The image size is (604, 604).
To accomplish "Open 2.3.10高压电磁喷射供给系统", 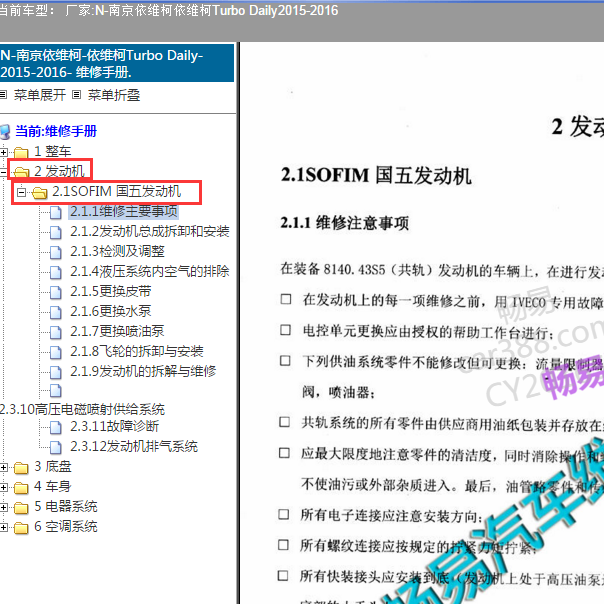I will coord(82,409).
